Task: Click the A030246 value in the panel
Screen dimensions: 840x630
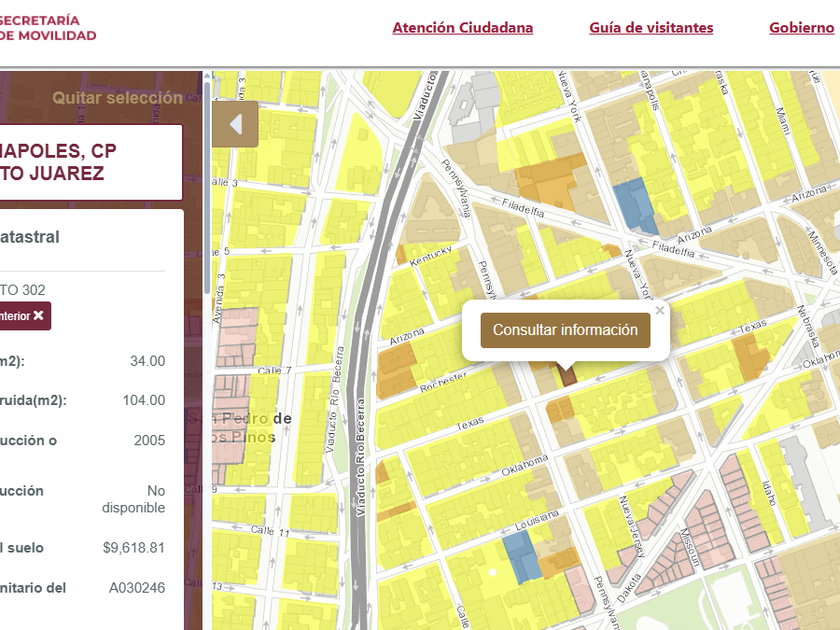Action: (137, 588)
